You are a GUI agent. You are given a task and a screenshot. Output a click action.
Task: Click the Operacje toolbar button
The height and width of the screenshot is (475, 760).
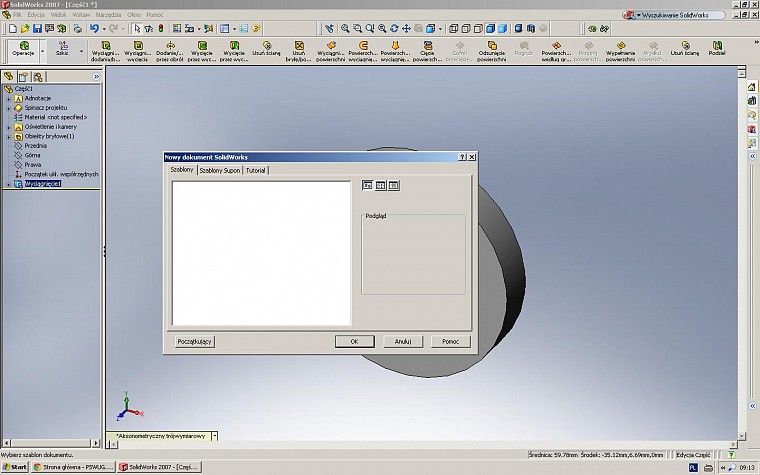click(x=23, y=48)
